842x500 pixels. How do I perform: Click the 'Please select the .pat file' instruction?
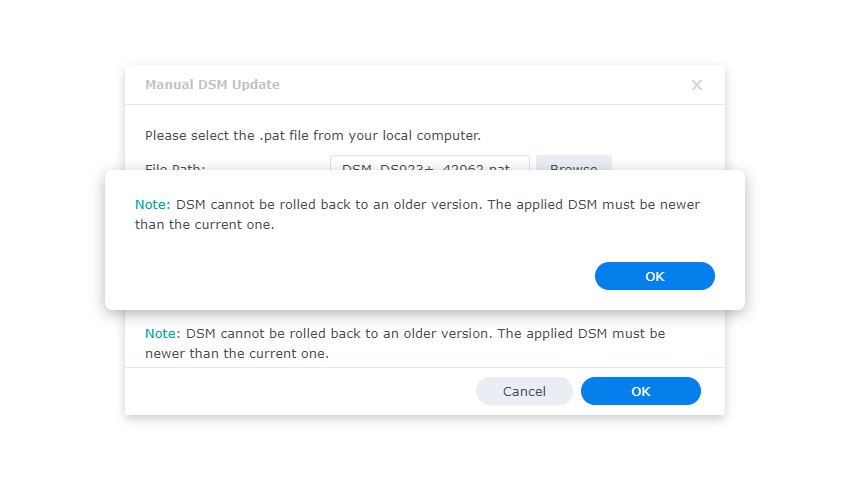[x=313, y=135]
